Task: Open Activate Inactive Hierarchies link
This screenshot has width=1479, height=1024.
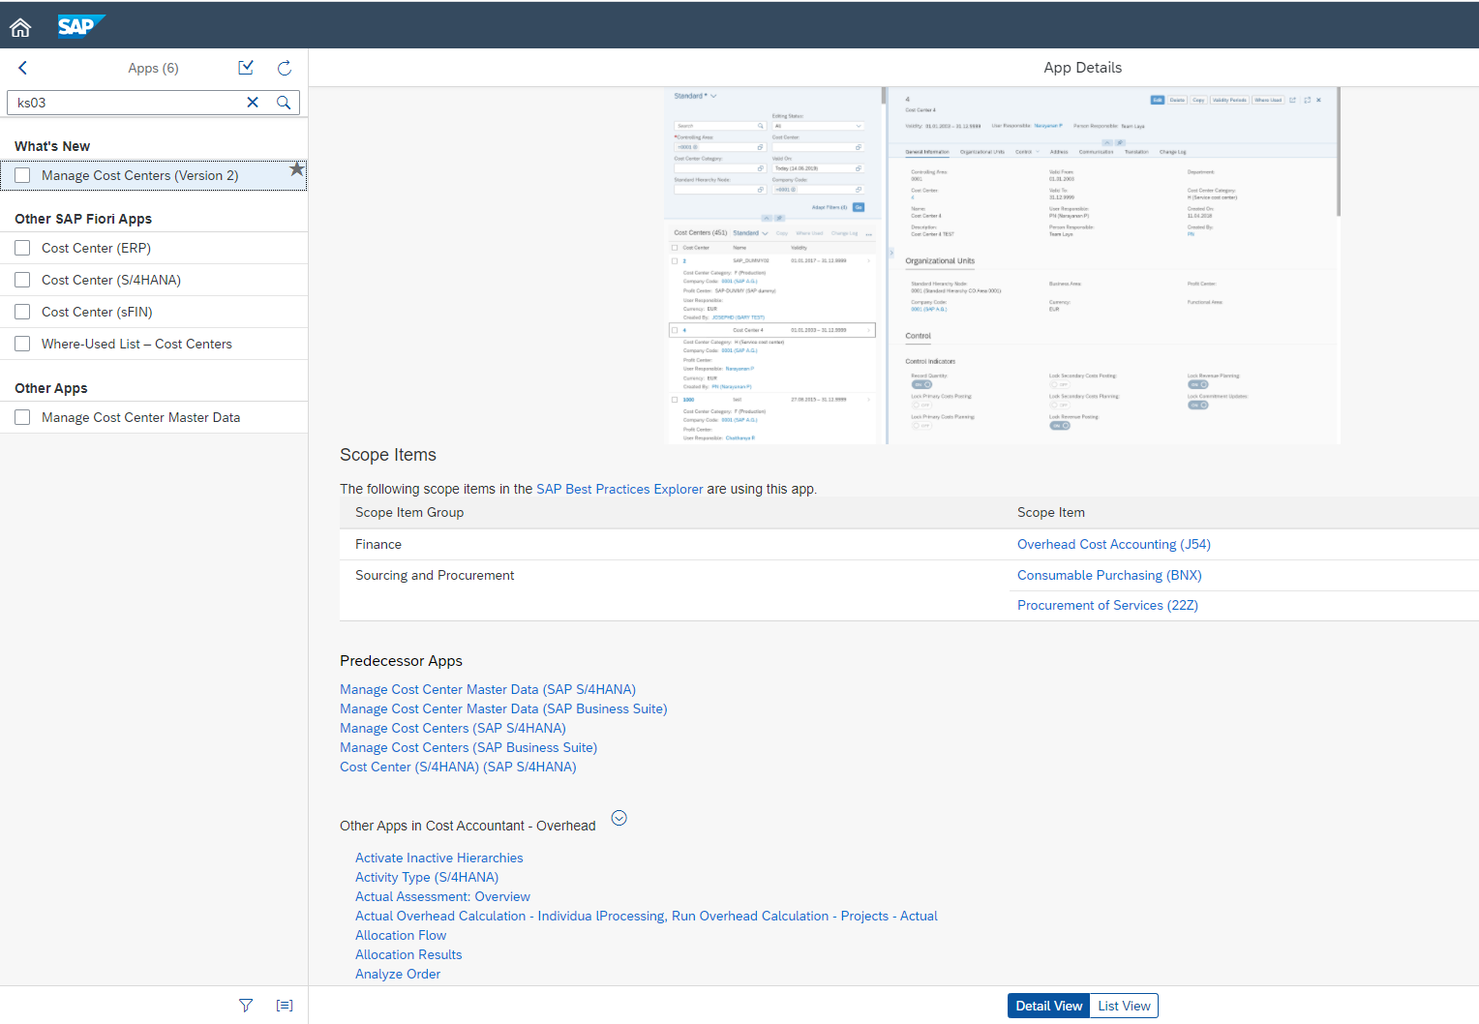Action: (x=439, y=858)
